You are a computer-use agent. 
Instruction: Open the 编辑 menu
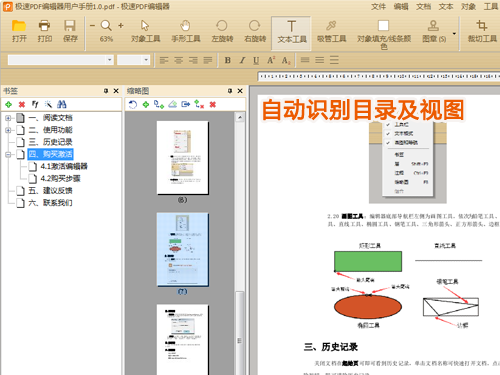(401, 7)
